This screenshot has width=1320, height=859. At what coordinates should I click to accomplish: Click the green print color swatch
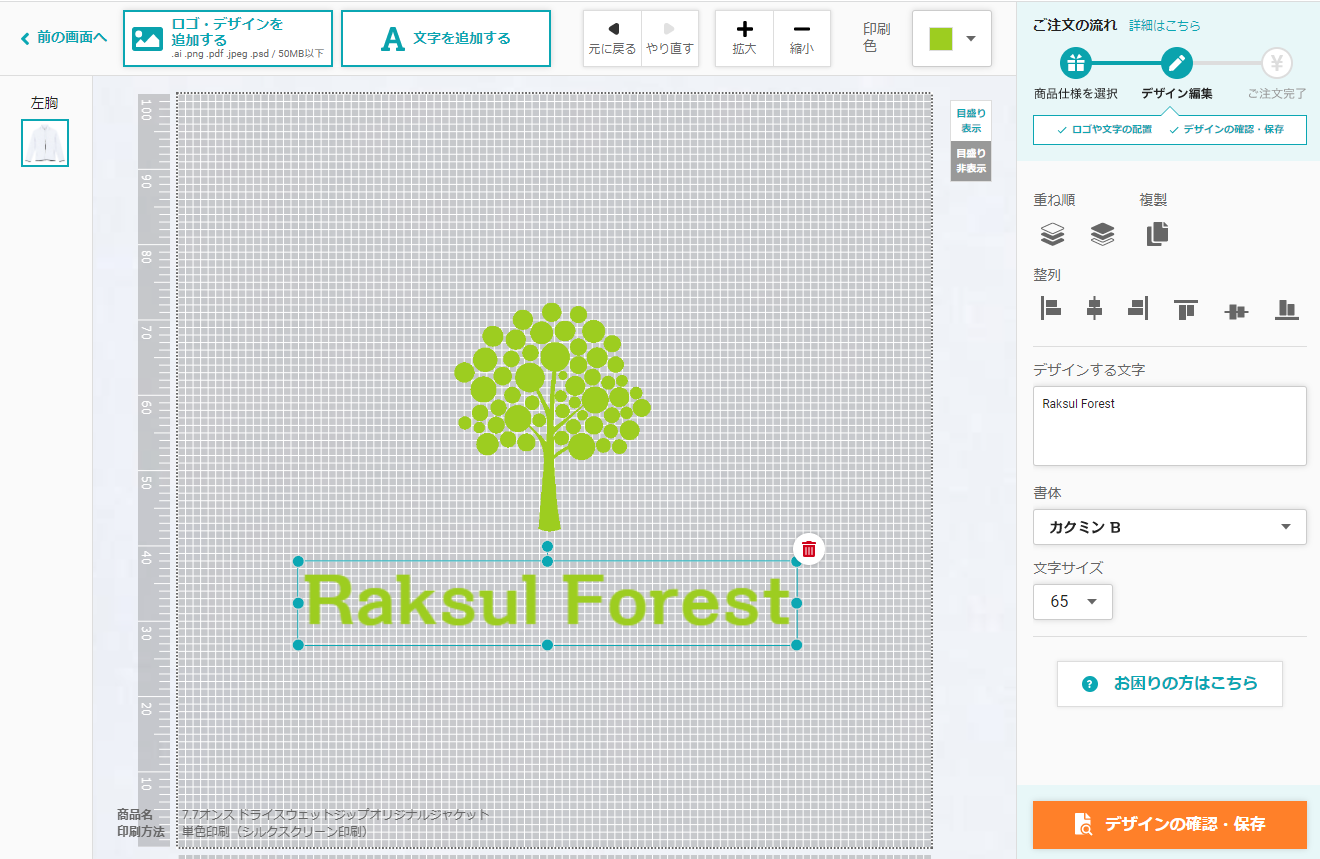click(940, 38)
